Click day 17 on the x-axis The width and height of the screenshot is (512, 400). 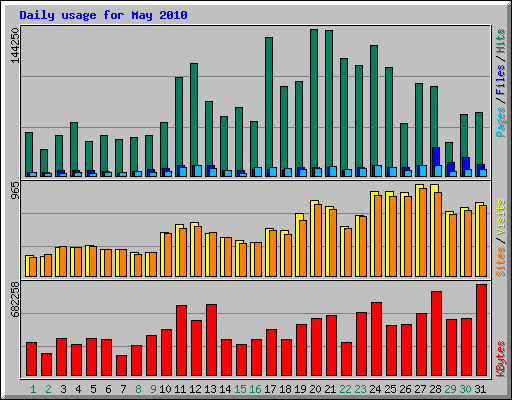[x=270, y=389]
